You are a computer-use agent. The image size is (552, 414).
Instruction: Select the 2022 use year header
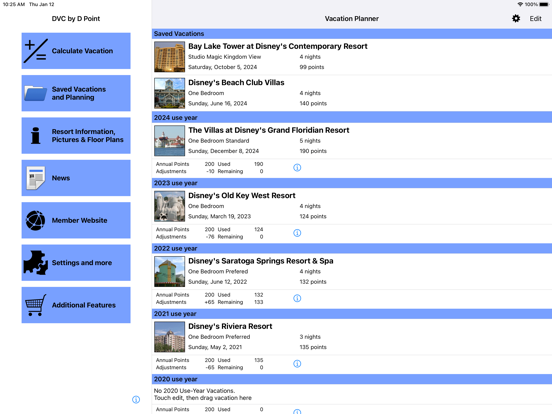(352, 249)
